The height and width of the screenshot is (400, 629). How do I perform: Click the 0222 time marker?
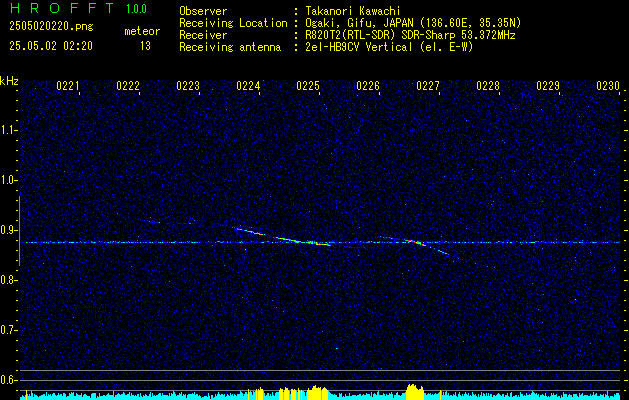tap(128, 86)
